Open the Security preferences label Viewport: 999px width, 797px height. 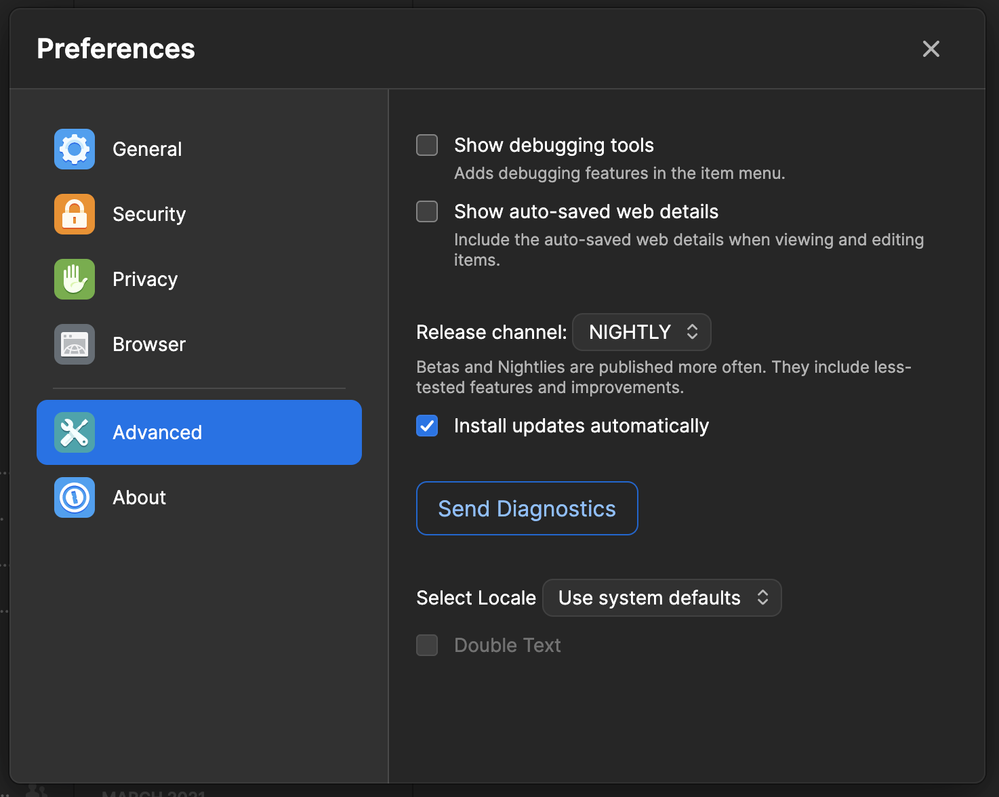point(149,214)
